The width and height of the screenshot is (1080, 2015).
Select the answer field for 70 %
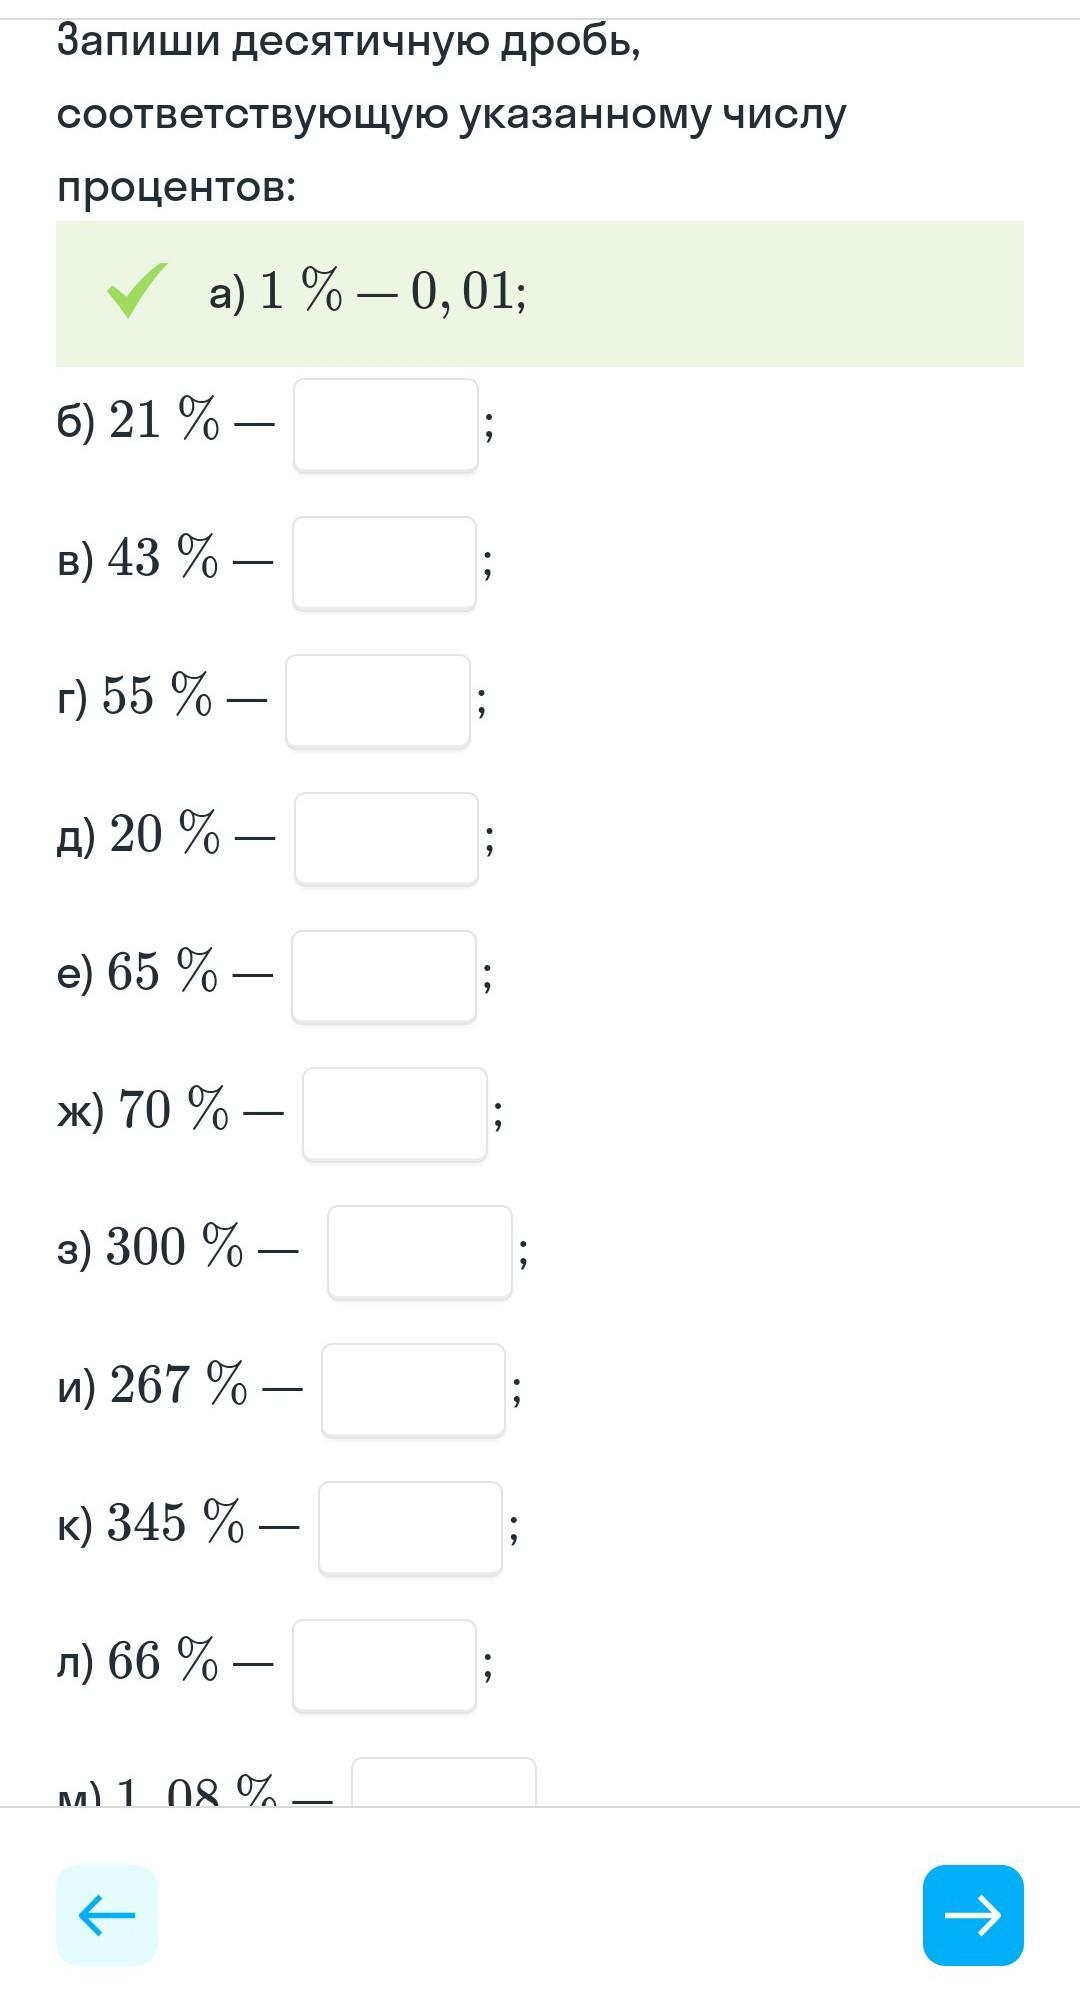[x=395, y=1114]
